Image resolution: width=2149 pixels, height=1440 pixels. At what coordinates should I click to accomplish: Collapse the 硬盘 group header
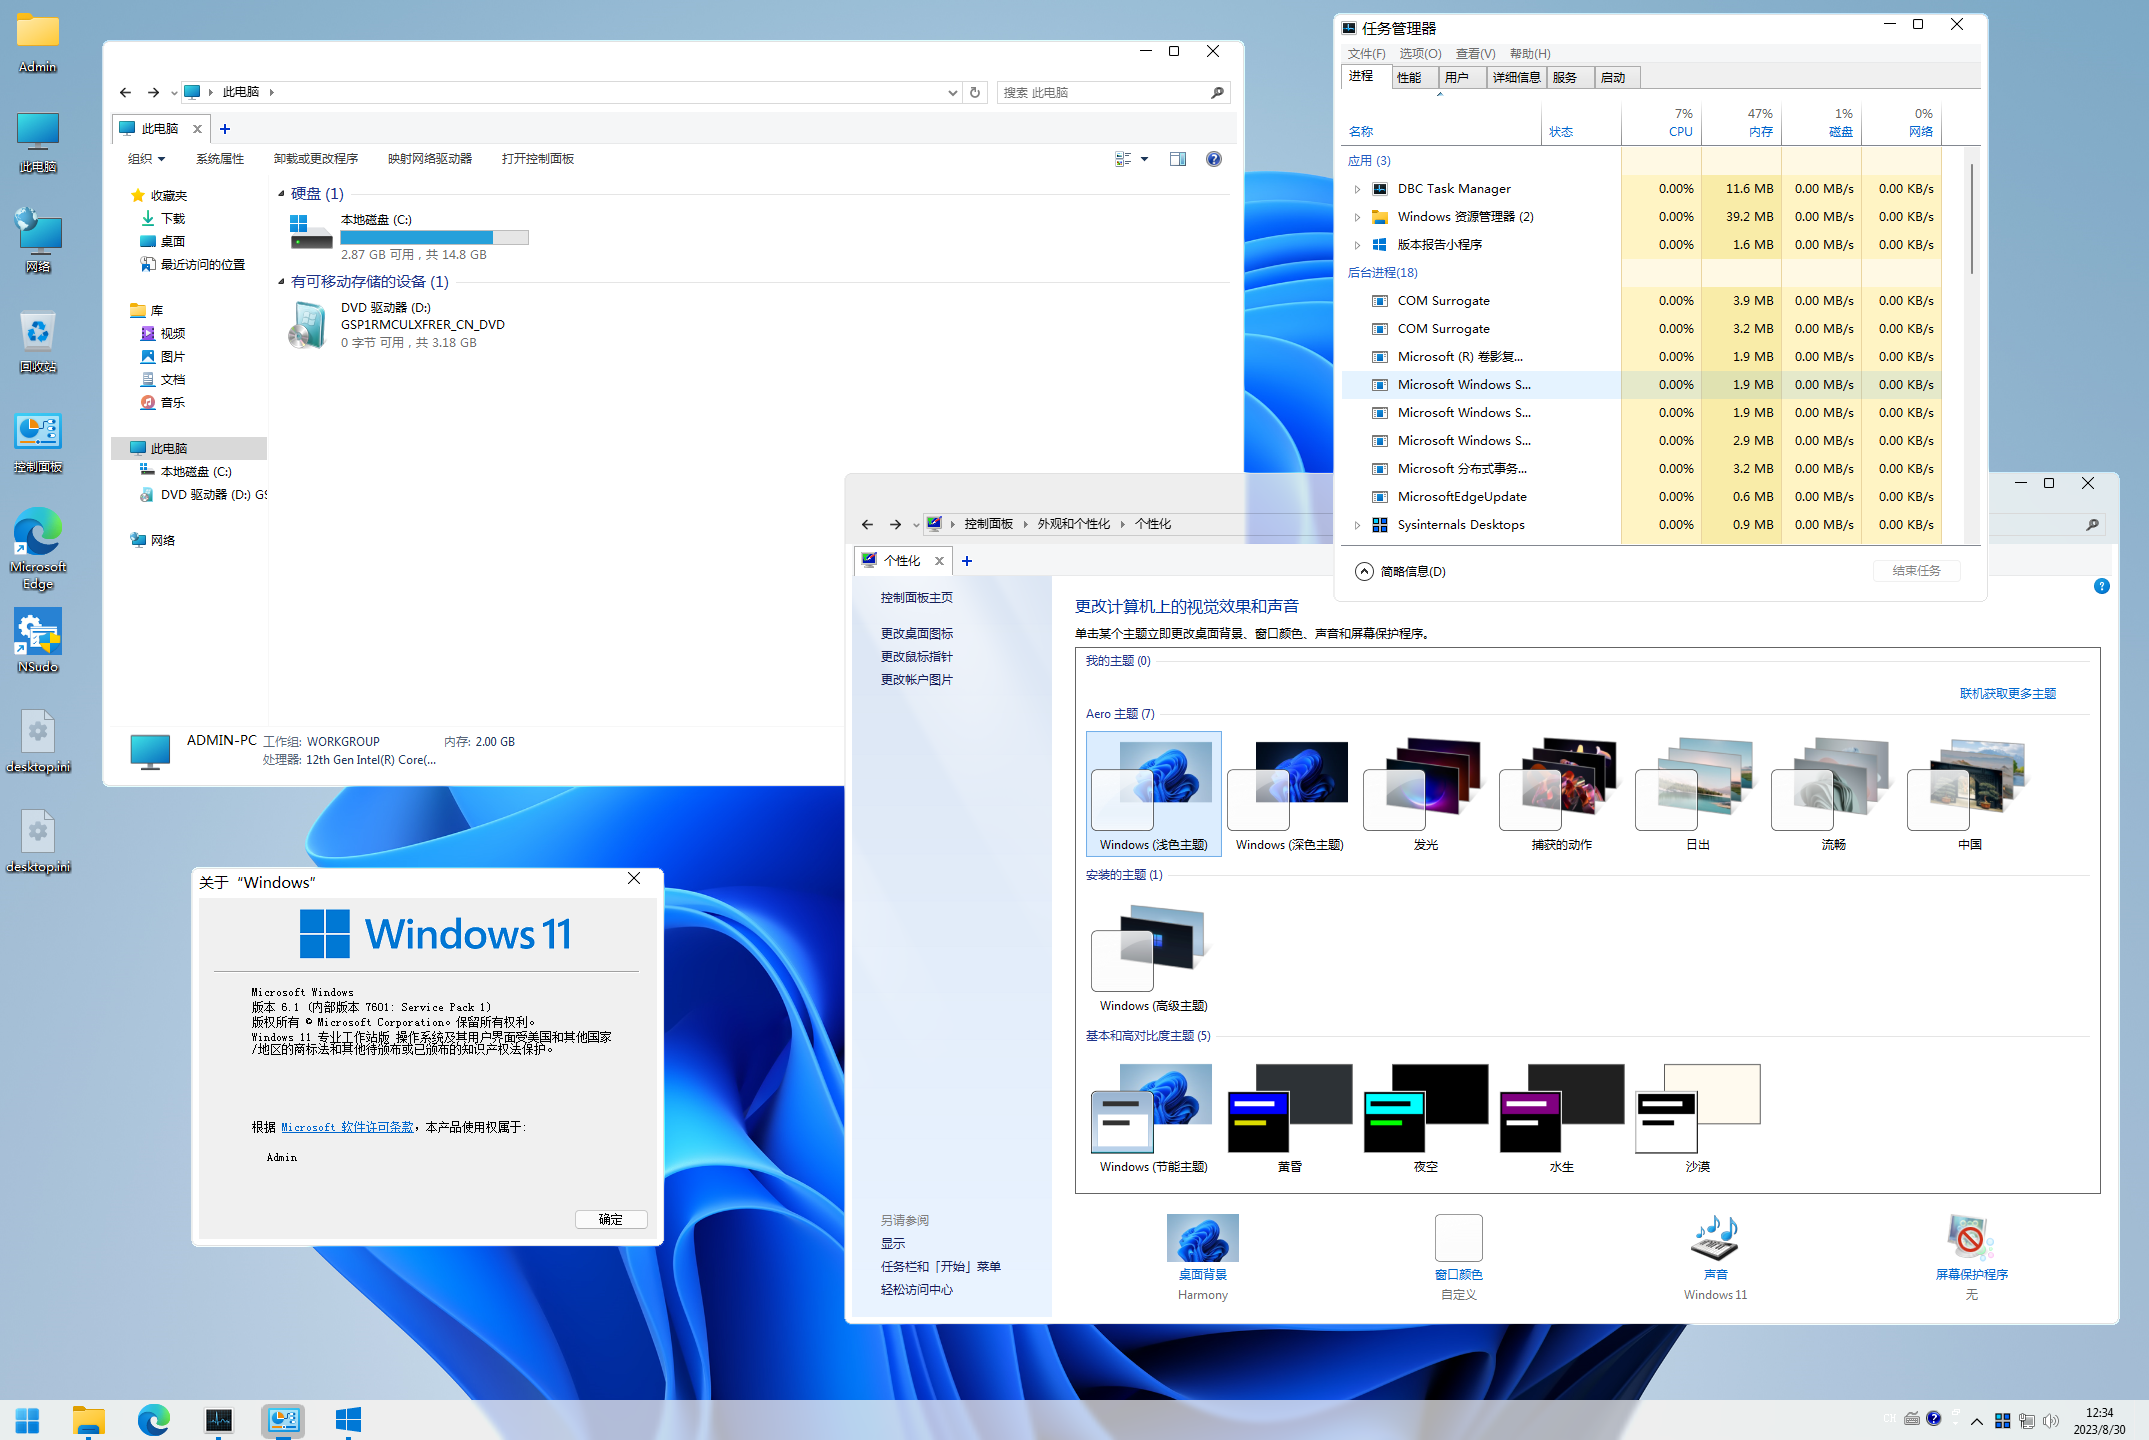(x=281, y=194)
